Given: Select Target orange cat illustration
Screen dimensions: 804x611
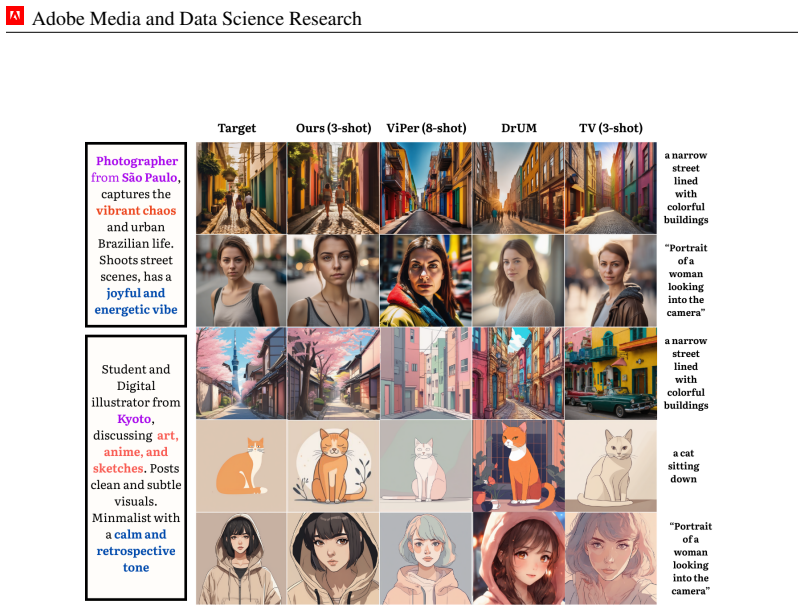Looking at the screenshot, I should [x=241, y=466].
